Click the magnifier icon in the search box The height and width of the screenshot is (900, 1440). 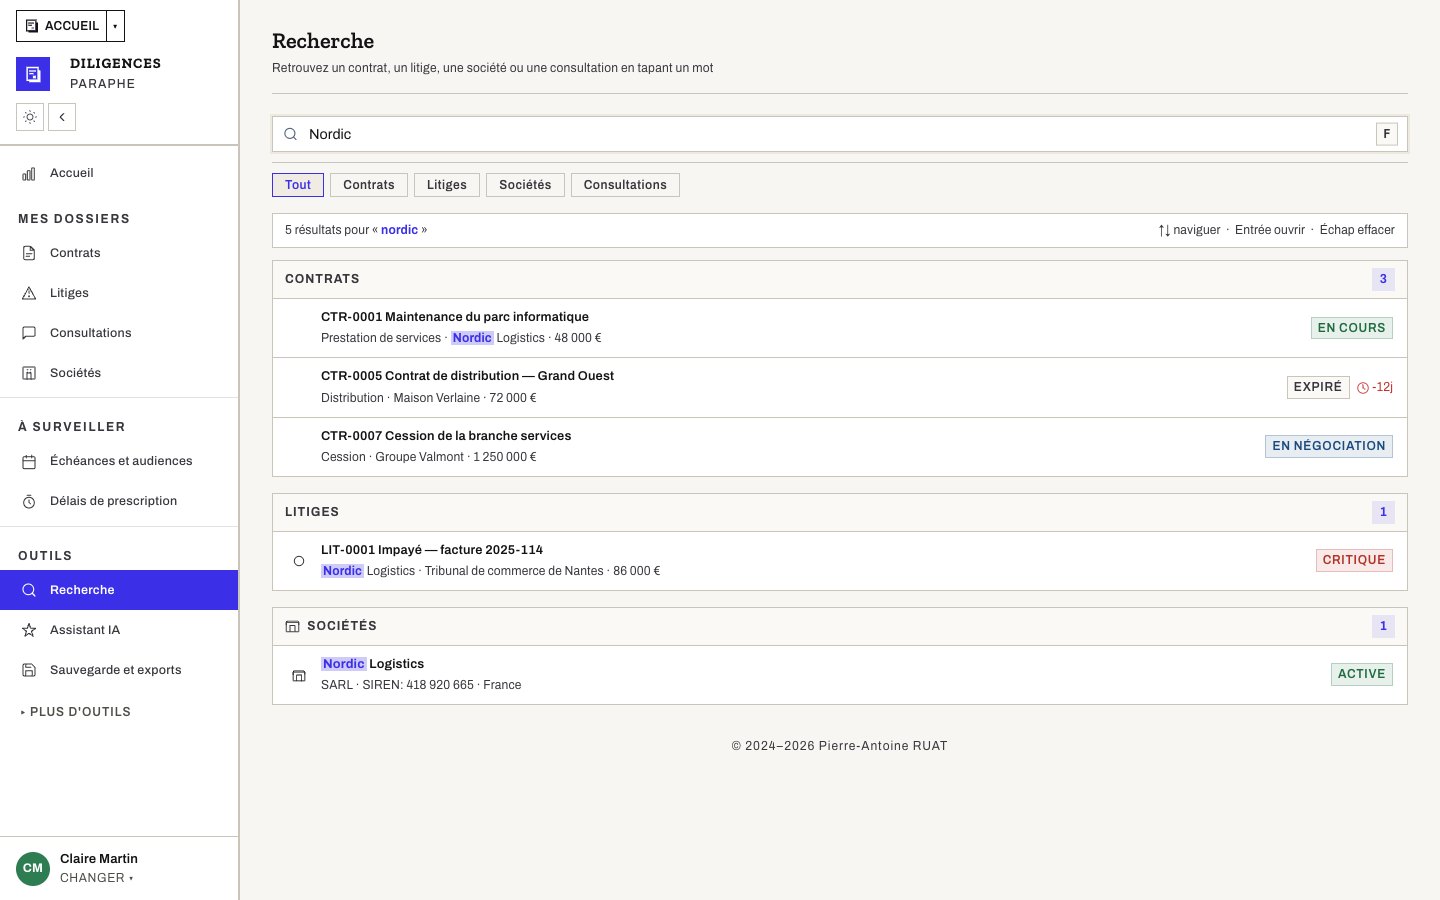pyautogui.click(x=291, y=134)
